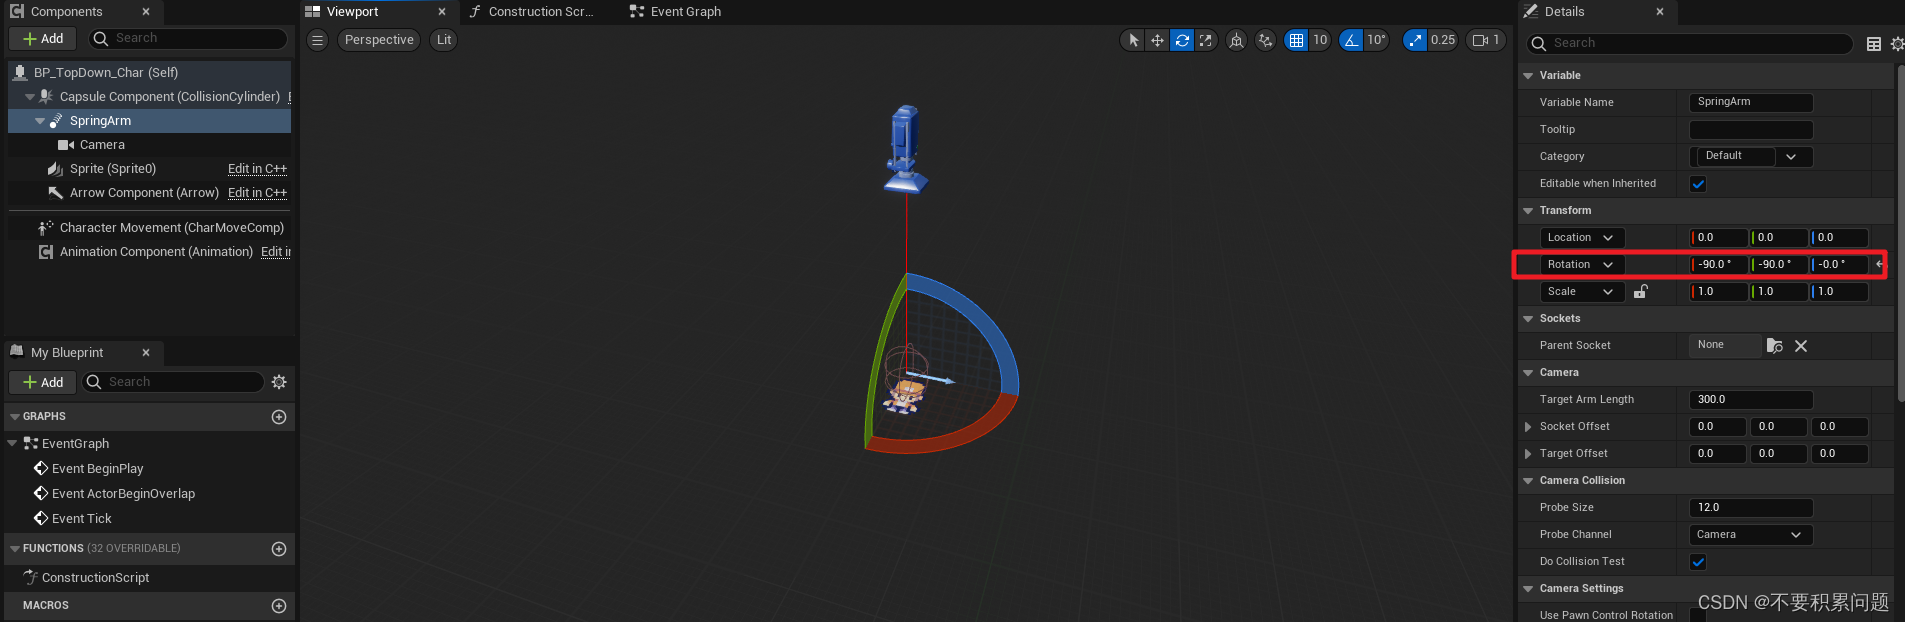
Task: Activate the Translate move gizmo tool
Action: point(1157,40)
